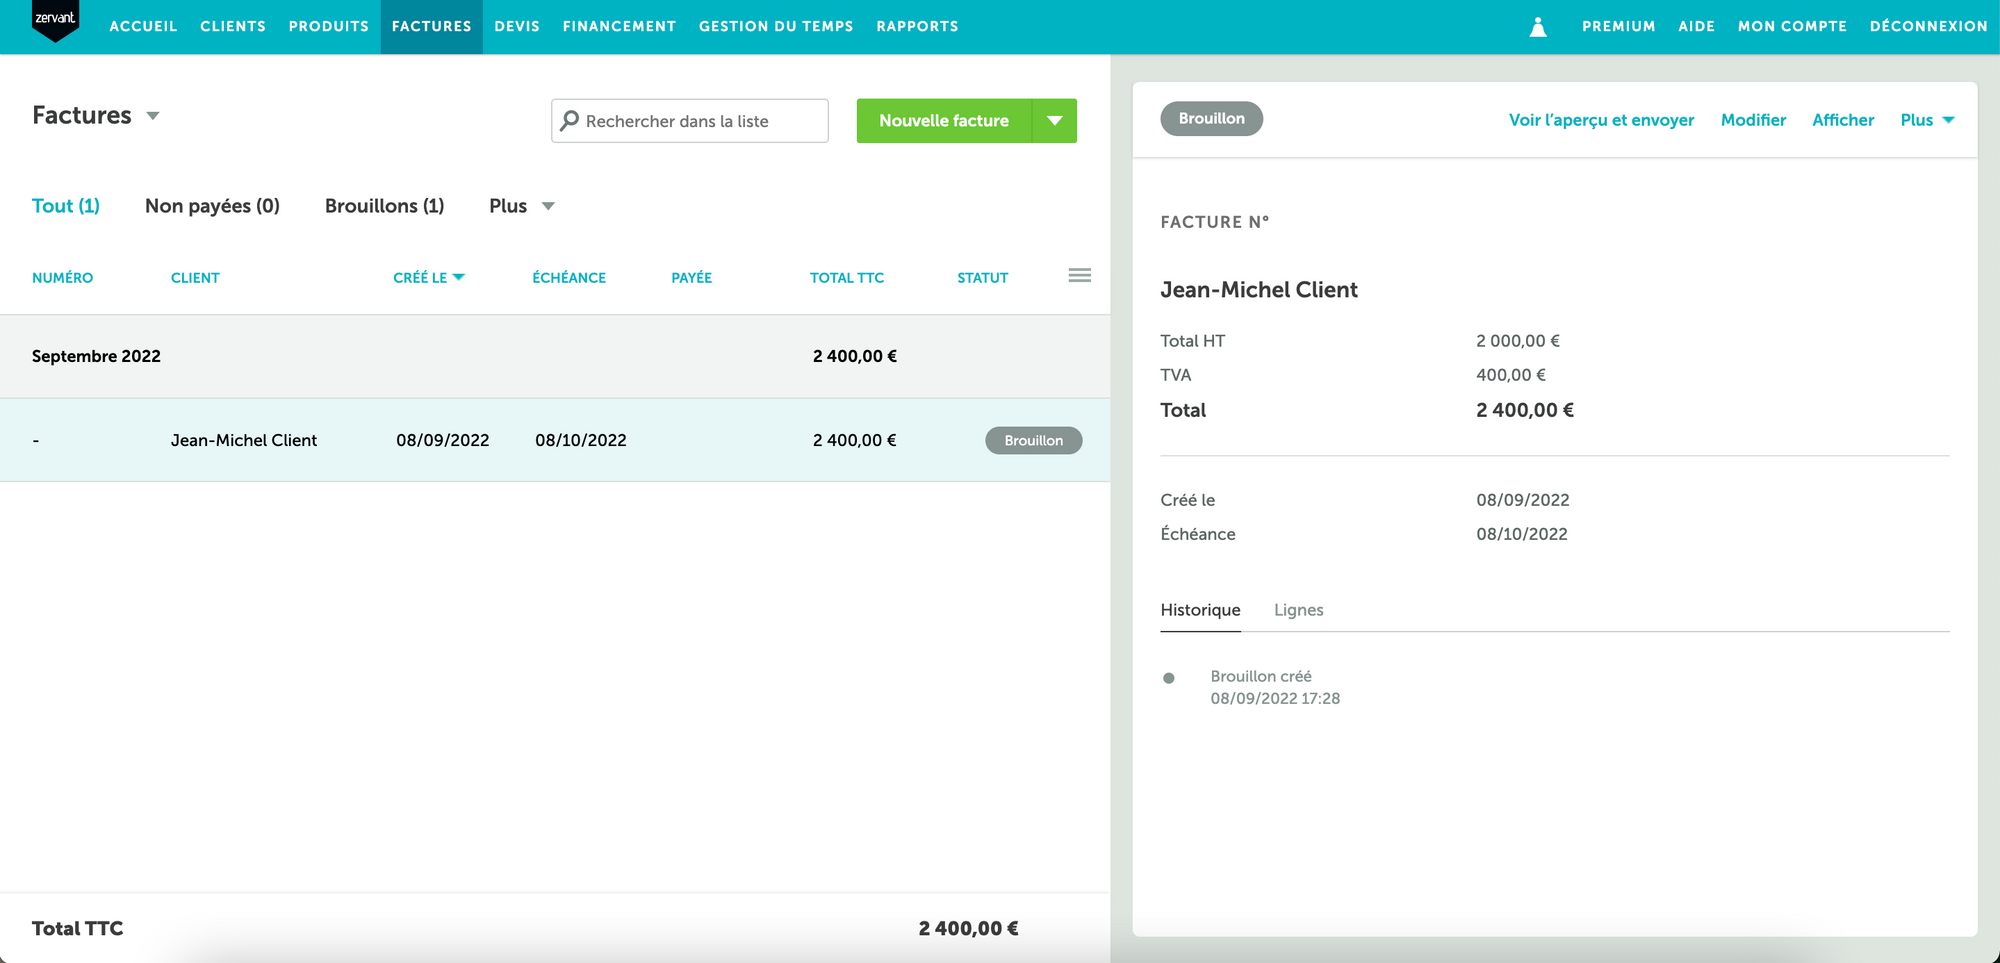The width and height of the screenshot is (2000, 963).
Task: Select the Brouillons (1) filter
Action: (384, 206)
